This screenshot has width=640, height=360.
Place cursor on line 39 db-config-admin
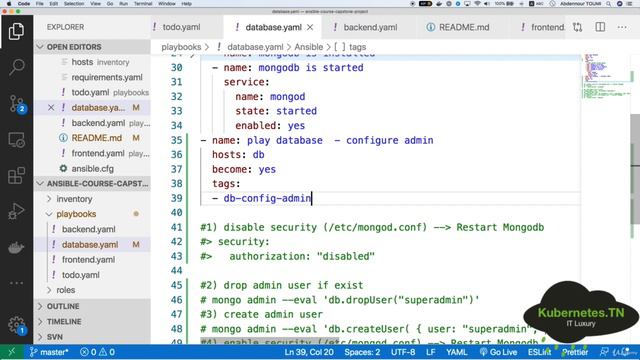tap(267, 198)
